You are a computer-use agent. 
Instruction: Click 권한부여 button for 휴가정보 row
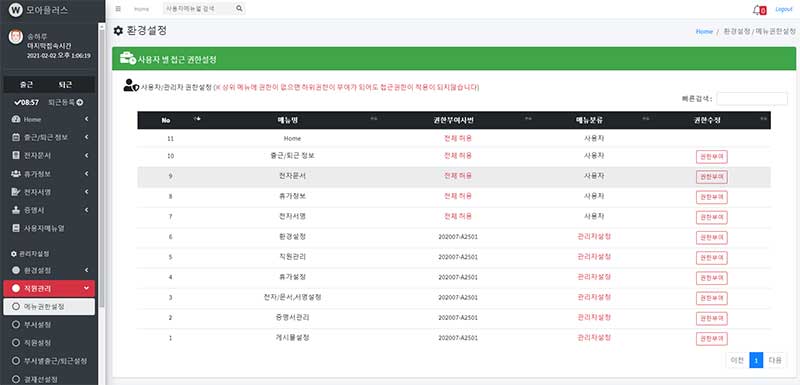click(712, 197)
